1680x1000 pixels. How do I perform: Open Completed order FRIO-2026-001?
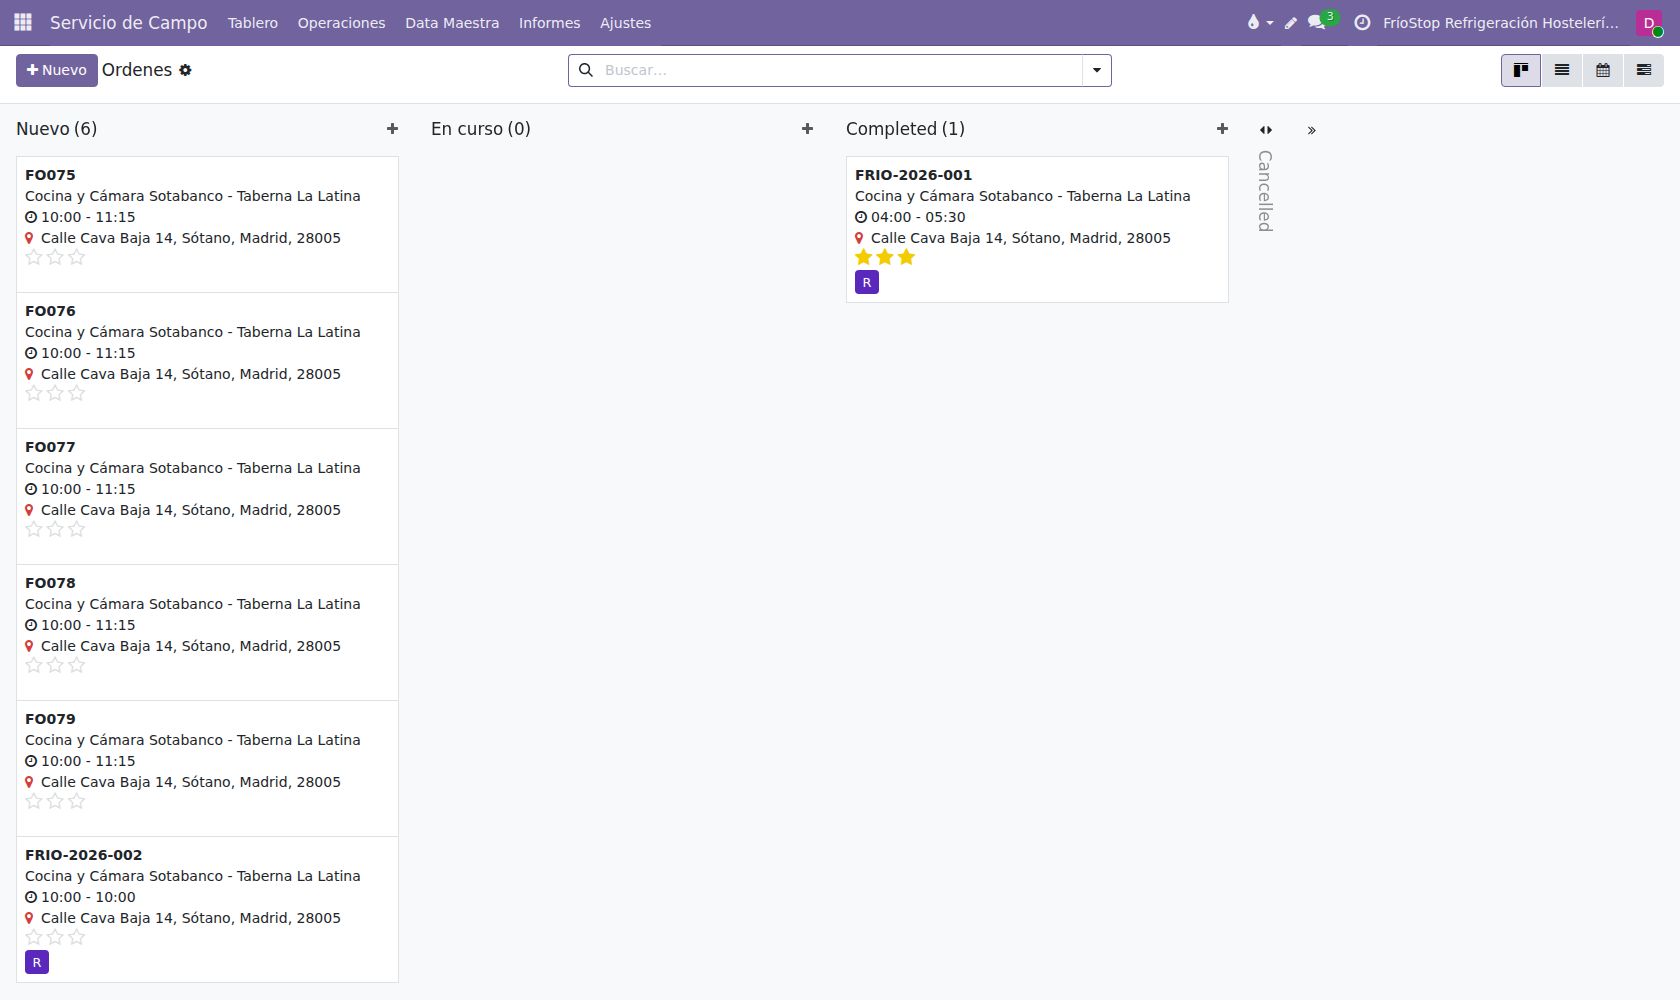coord(1037,229)
